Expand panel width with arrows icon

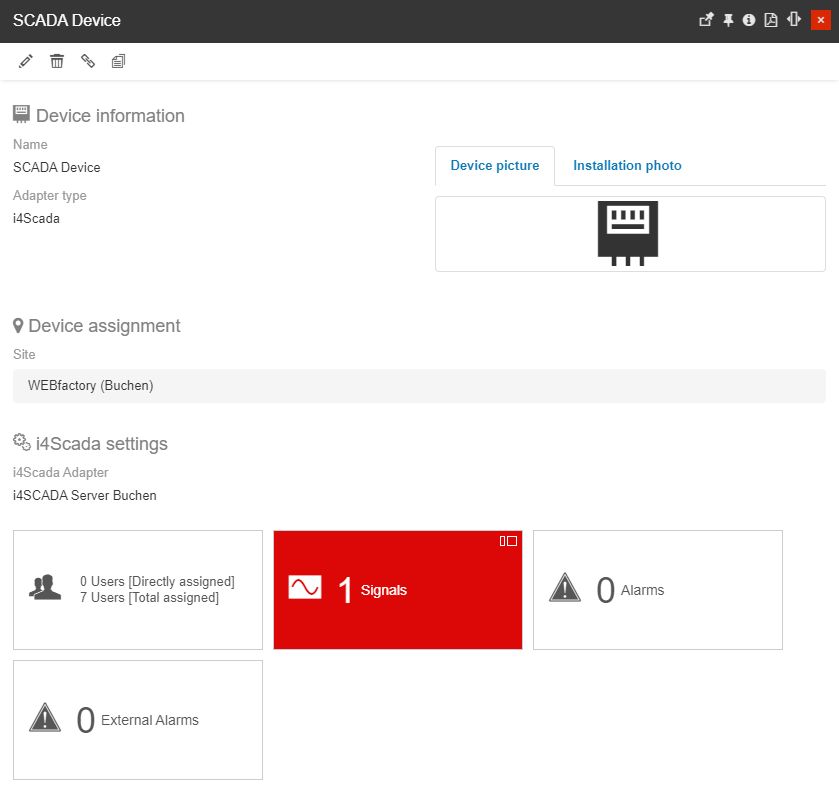pyautogui.click(x=794, y=20)
